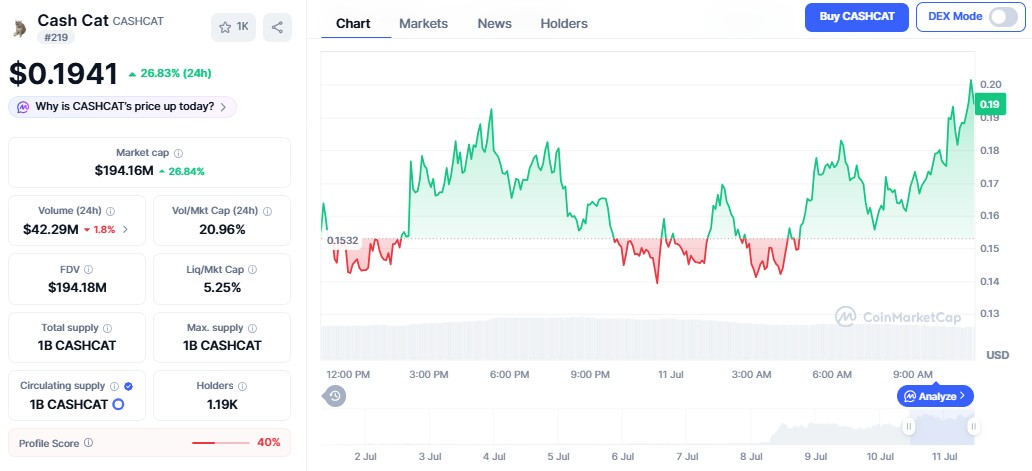The image size is (1032, 471).
Task: Switch to the Markets tab
Action: point(423,24)
